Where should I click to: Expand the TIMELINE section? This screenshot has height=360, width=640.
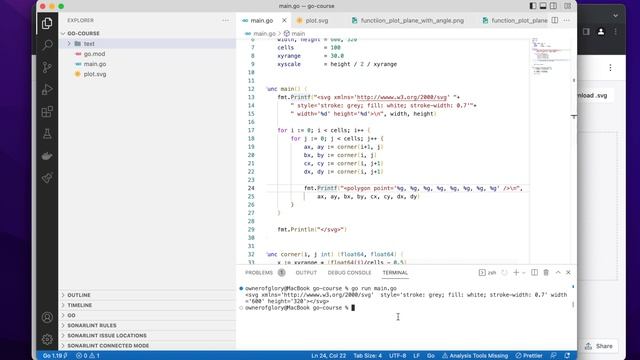tap(80, 305)
